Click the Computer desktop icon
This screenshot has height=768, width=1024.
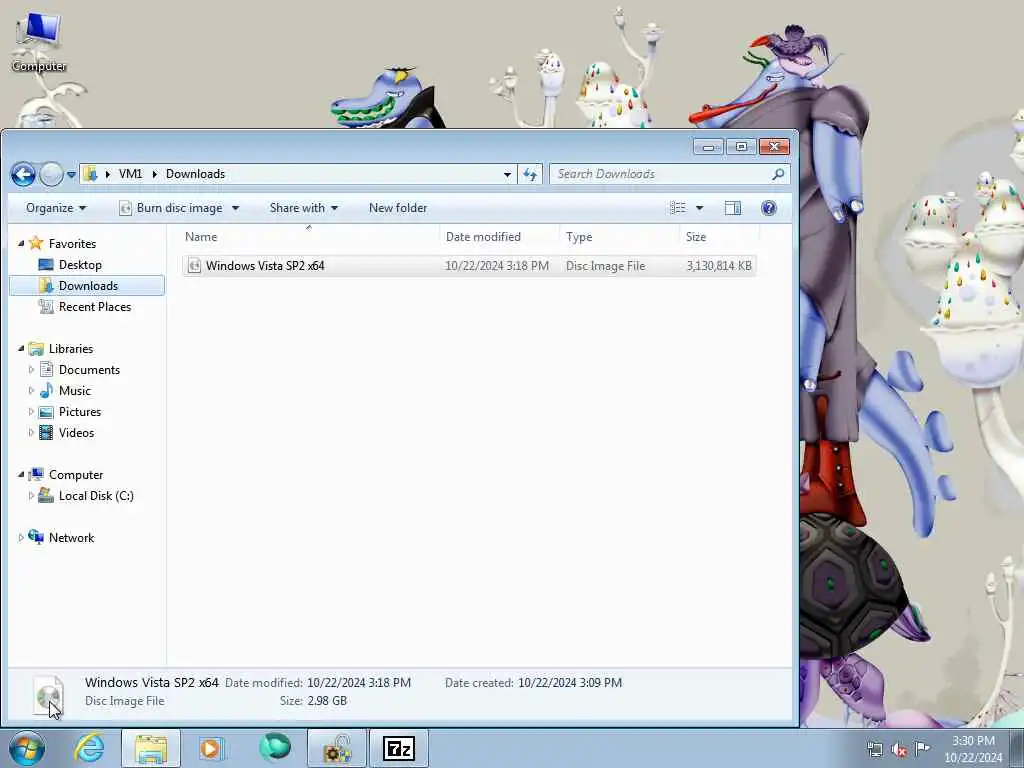click(x=39, y=42)
